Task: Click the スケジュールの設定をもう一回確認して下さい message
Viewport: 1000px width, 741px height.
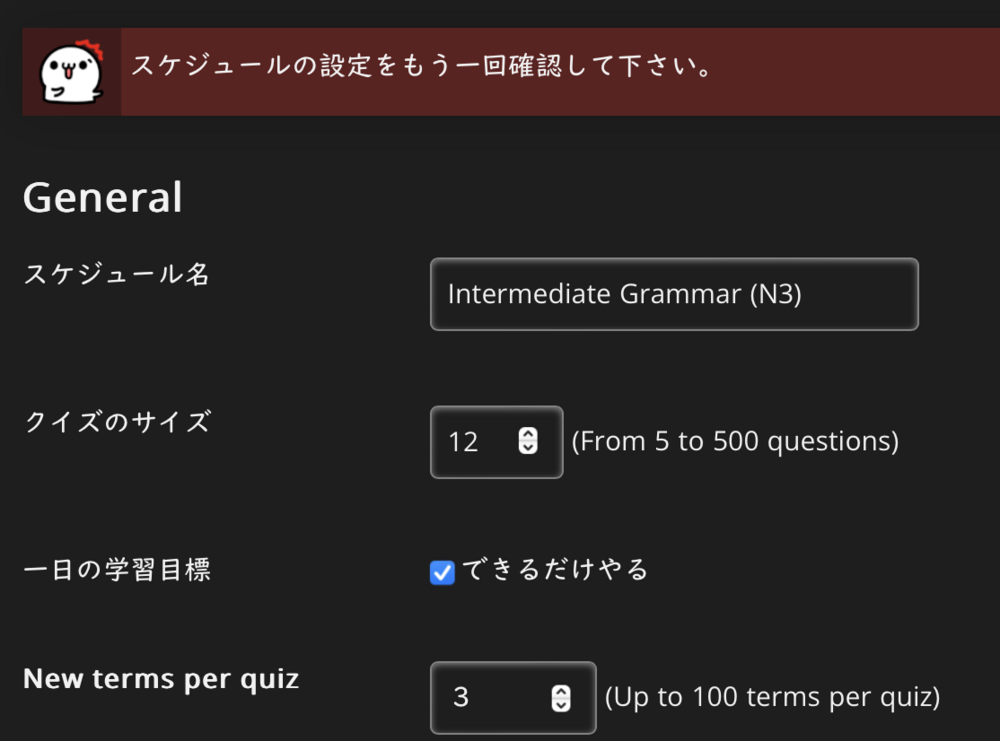Action: (421, 66)
